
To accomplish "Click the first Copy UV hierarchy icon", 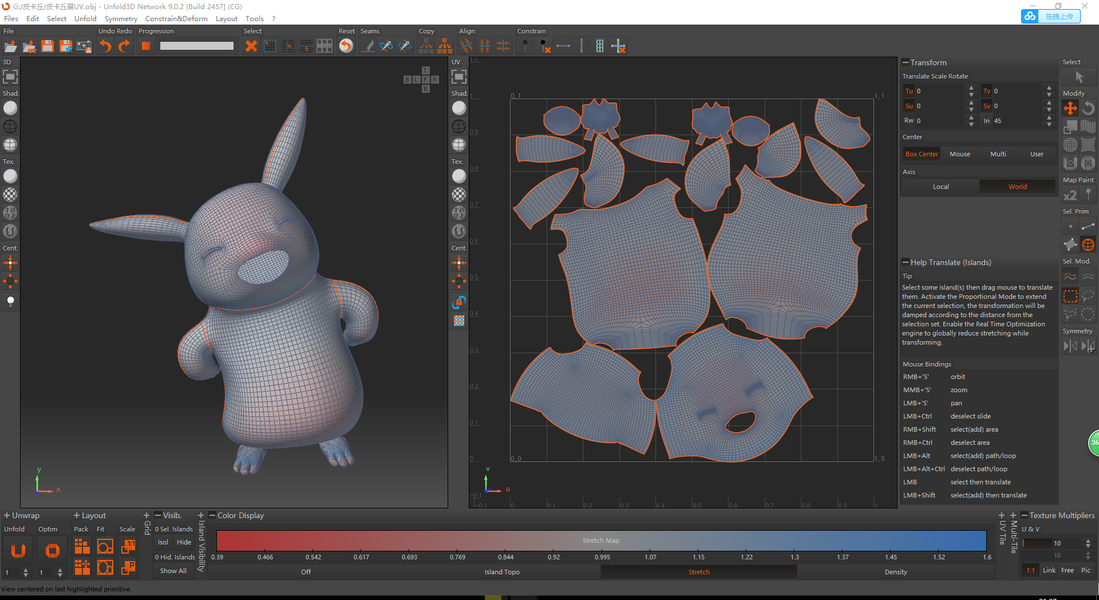I will [x=425, y=46].
